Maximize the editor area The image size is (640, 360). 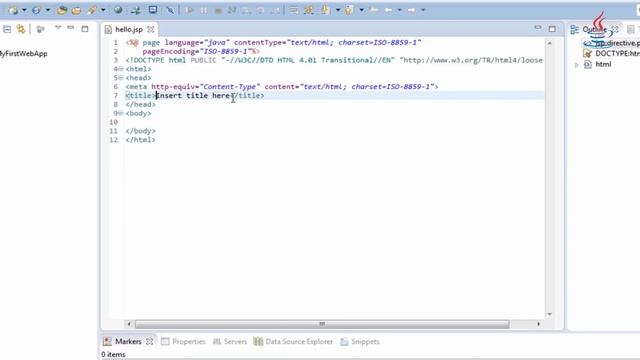click(x=552, y=29)
